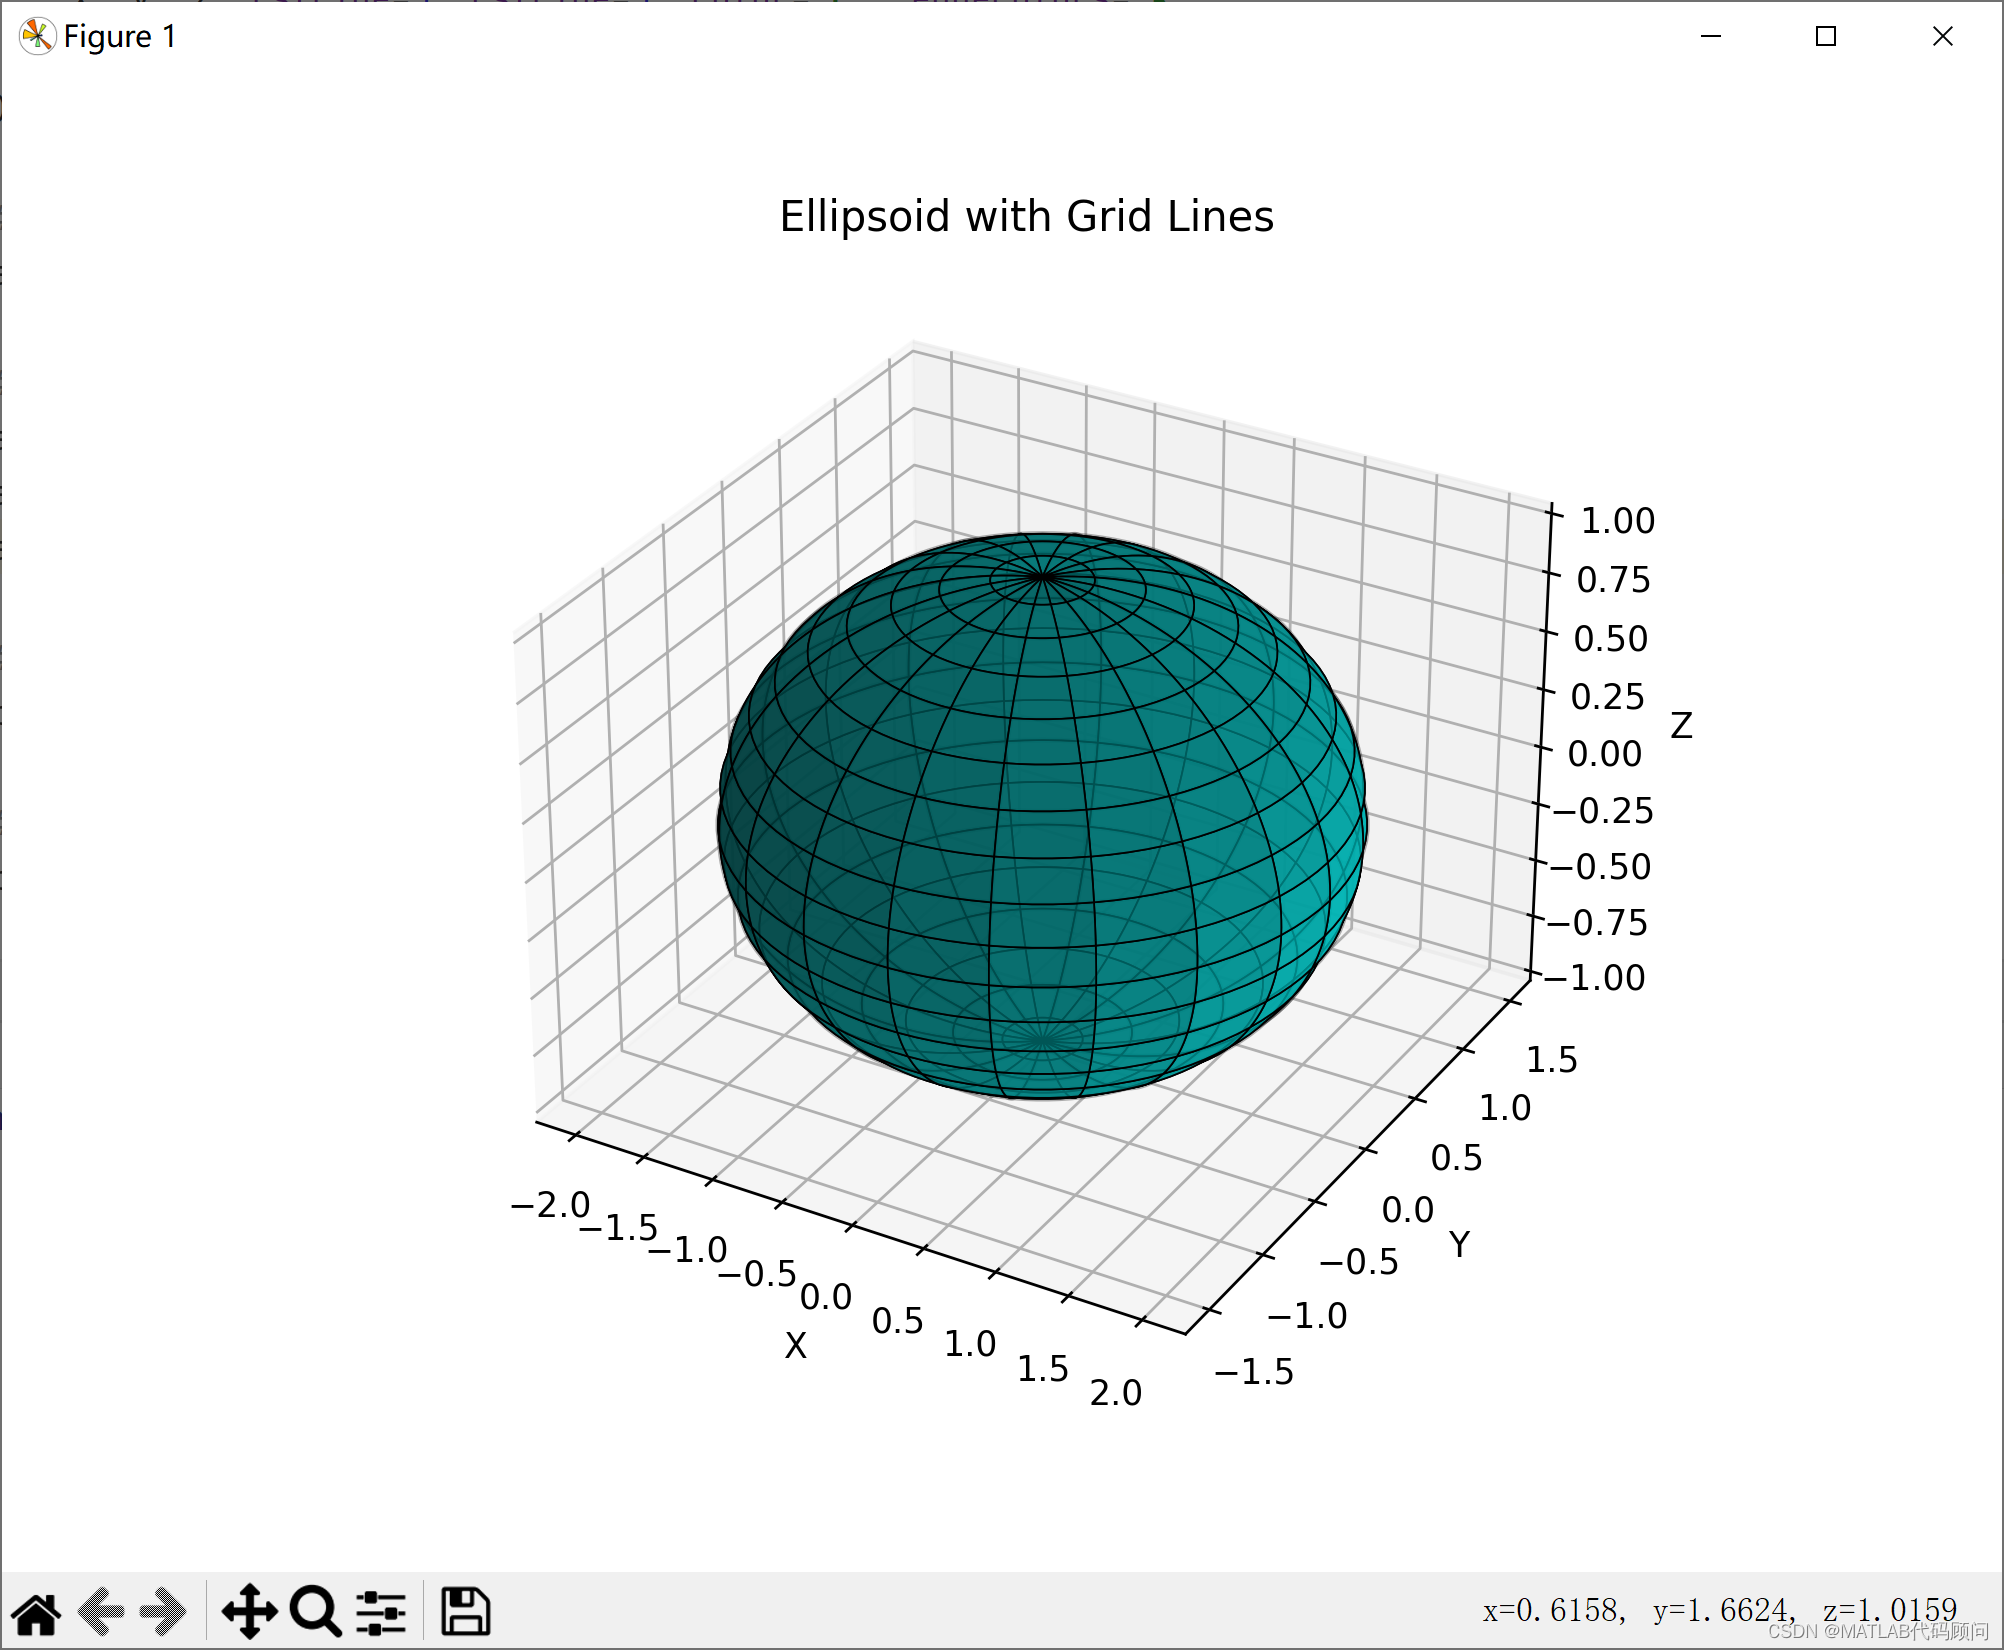Click the Z axis label
Image resolution: width=2004 pixels, height=1650 pixels.
[x=1681, y=725]
